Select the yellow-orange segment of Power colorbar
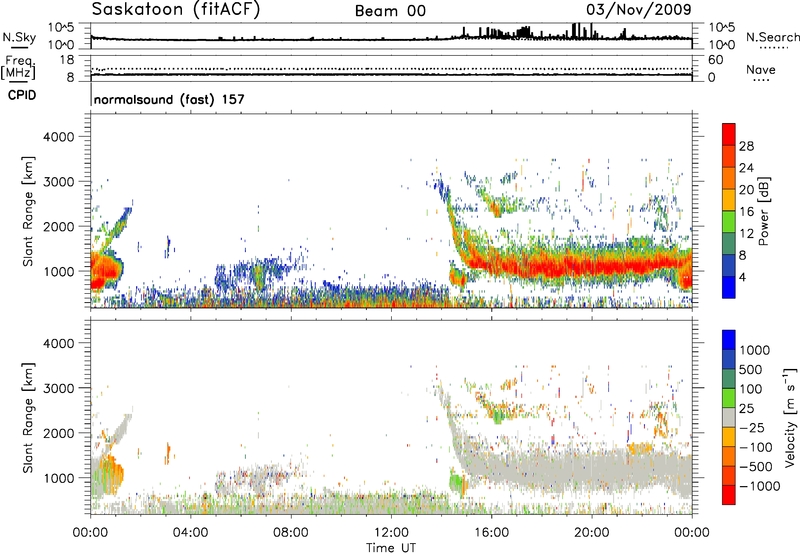 point(729,200)
